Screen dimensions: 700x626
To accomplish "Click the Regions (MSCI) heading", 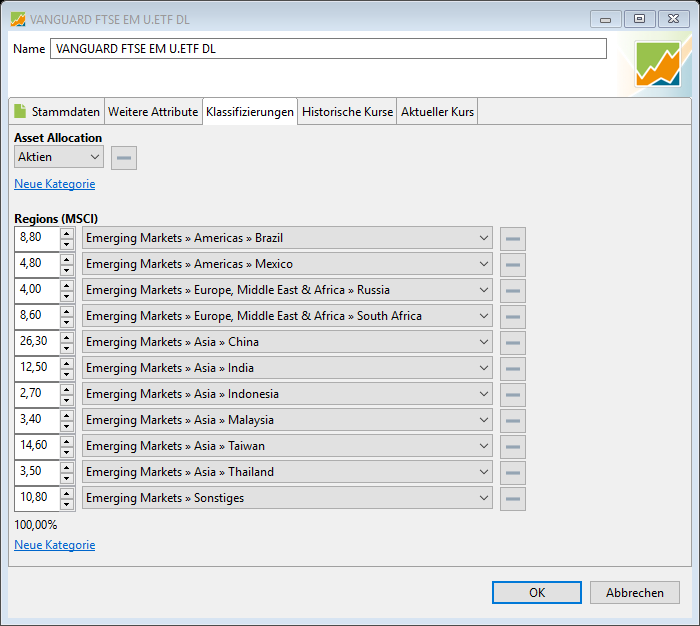I will click(x=56, y=218).
